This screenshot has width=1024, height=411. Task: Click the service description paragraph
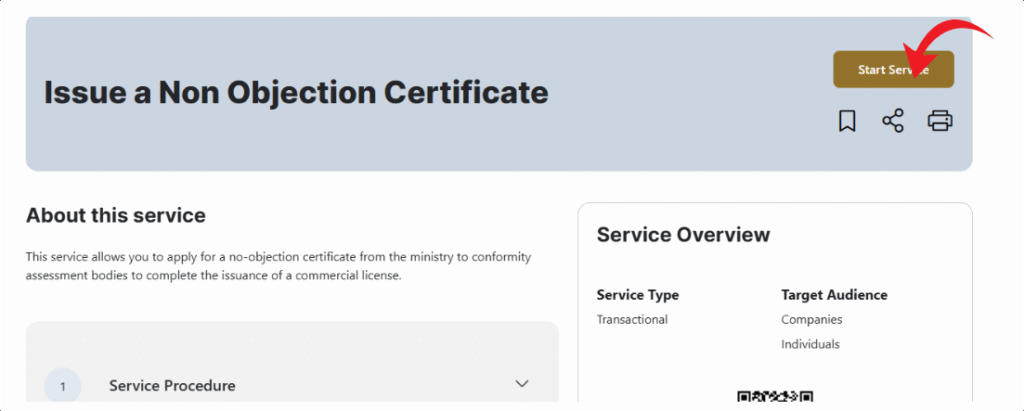click(x=278, y=266)
